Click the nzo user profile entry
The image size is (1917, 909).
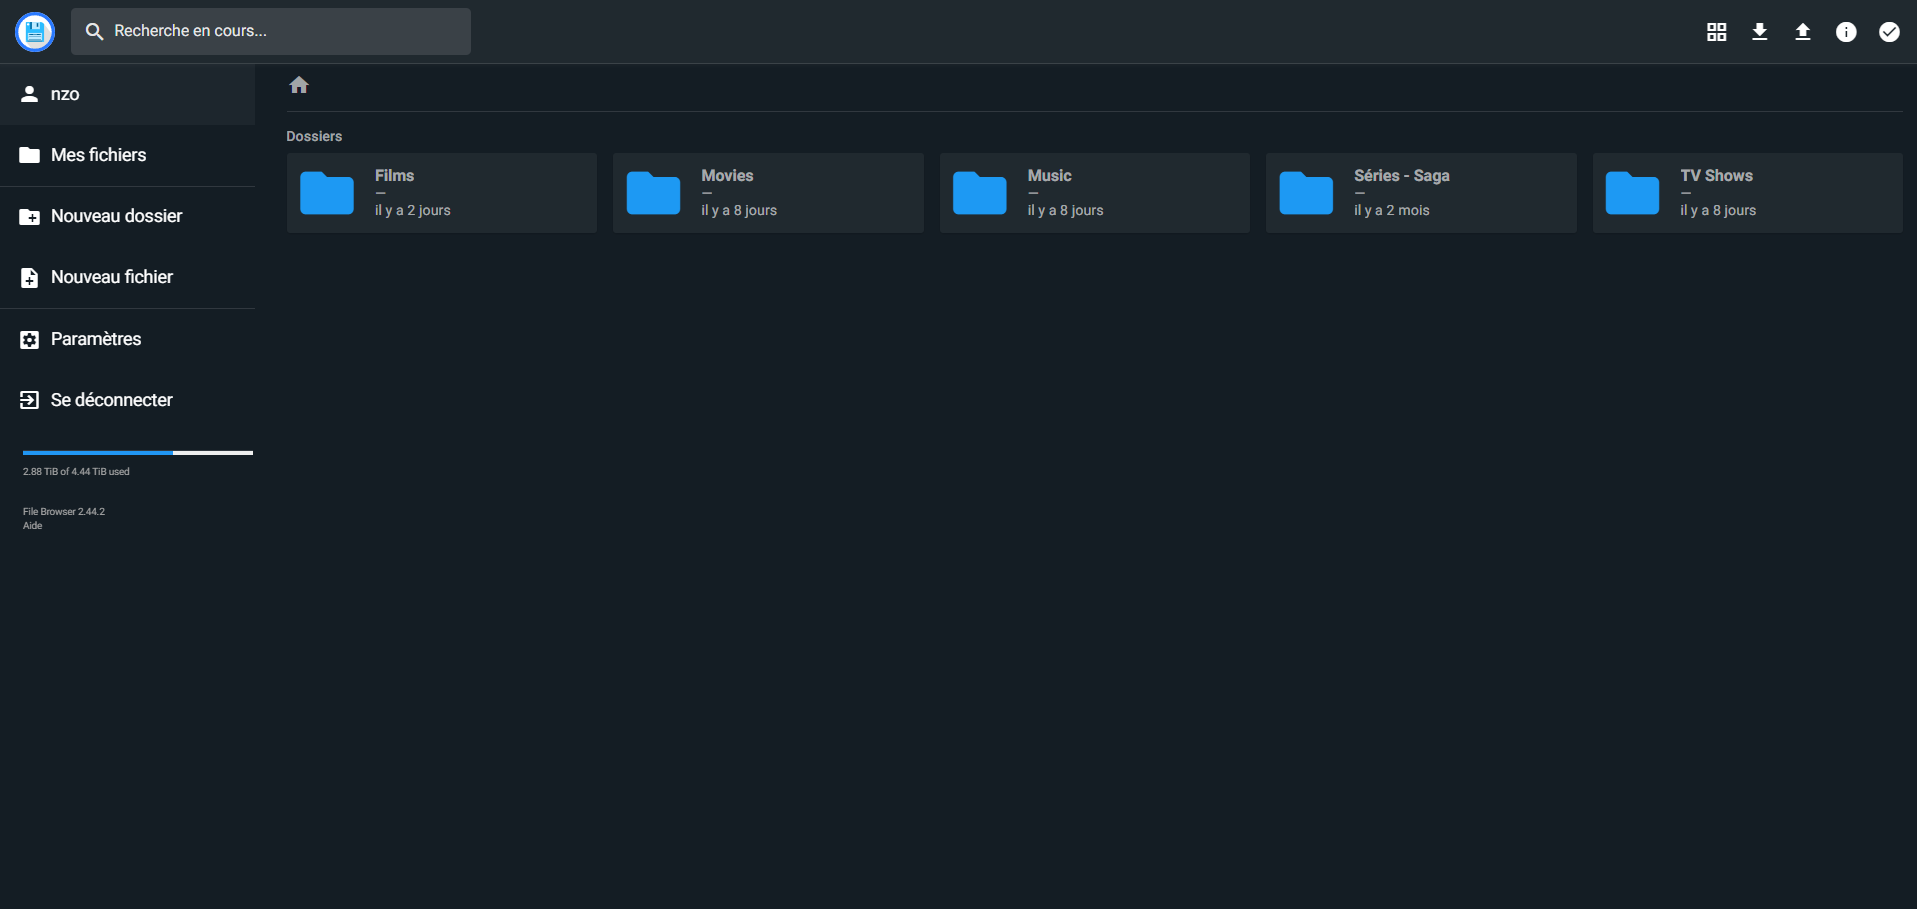pos(65,94)
